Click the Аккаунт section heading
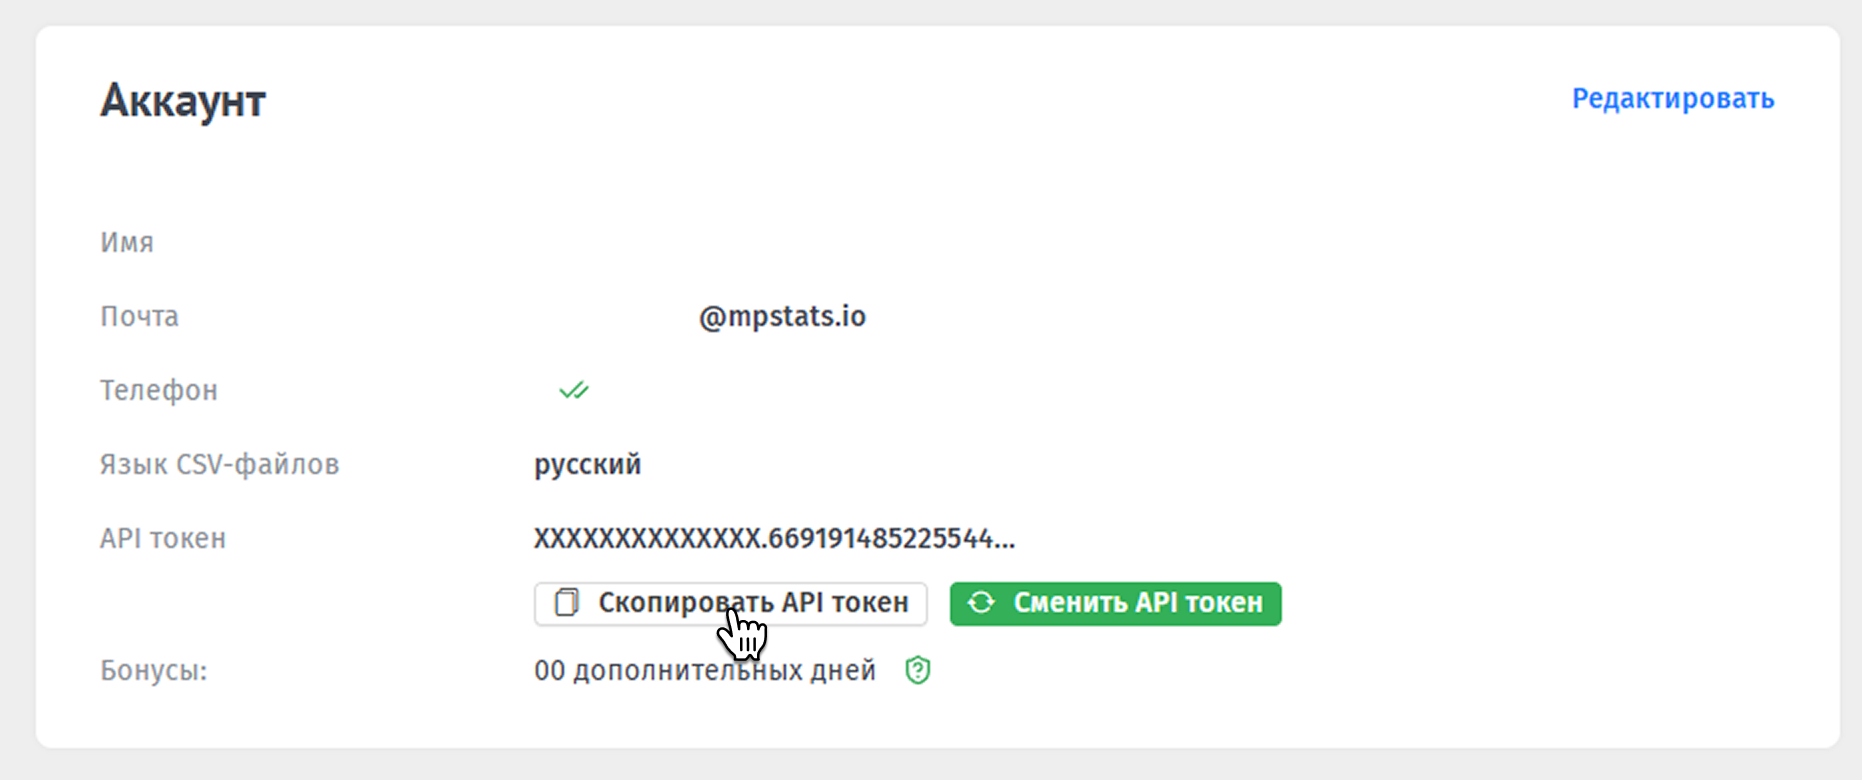Screen dimensions: 1862x780 tap(183, 101)
